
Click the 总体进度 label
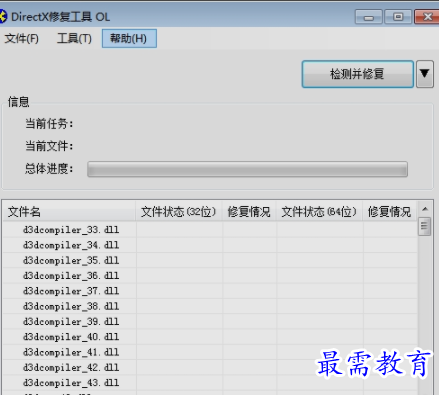49,169
